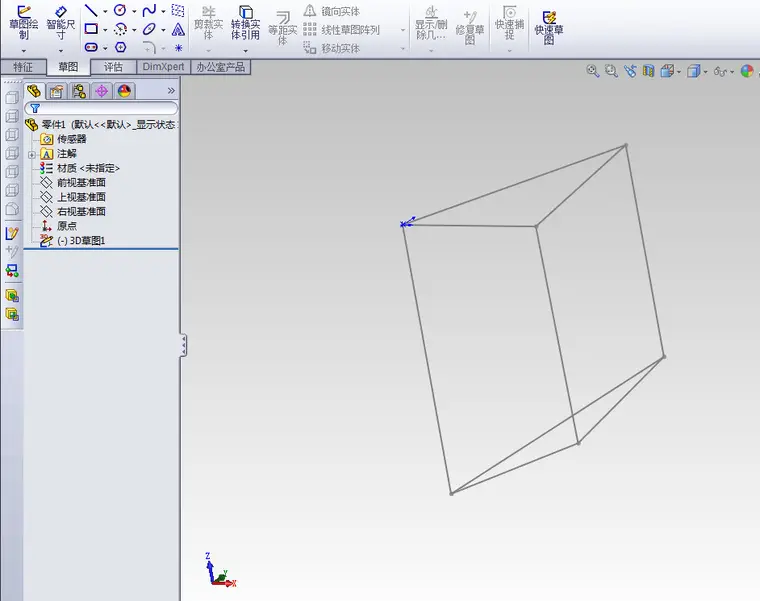Select the Ellipse sketch tool
This screenshot has width=760, height=601.
[x=149, y=29]
